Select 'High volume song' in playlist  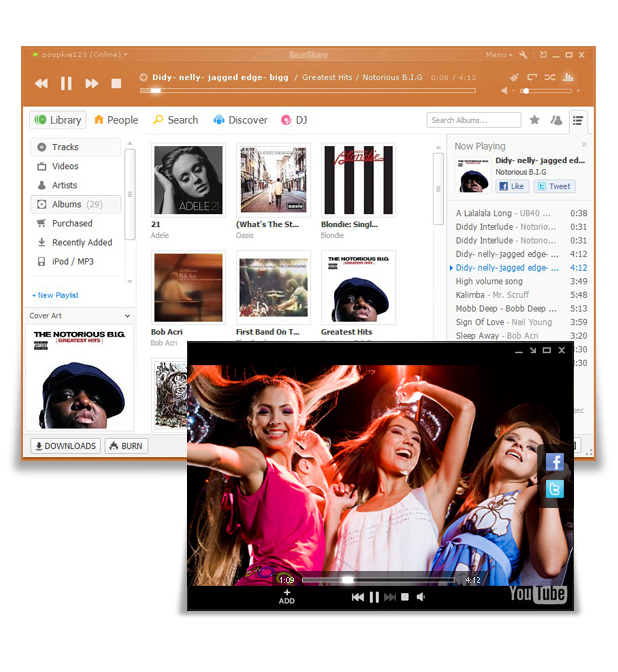pyautogui.click(x=521, y=281)
